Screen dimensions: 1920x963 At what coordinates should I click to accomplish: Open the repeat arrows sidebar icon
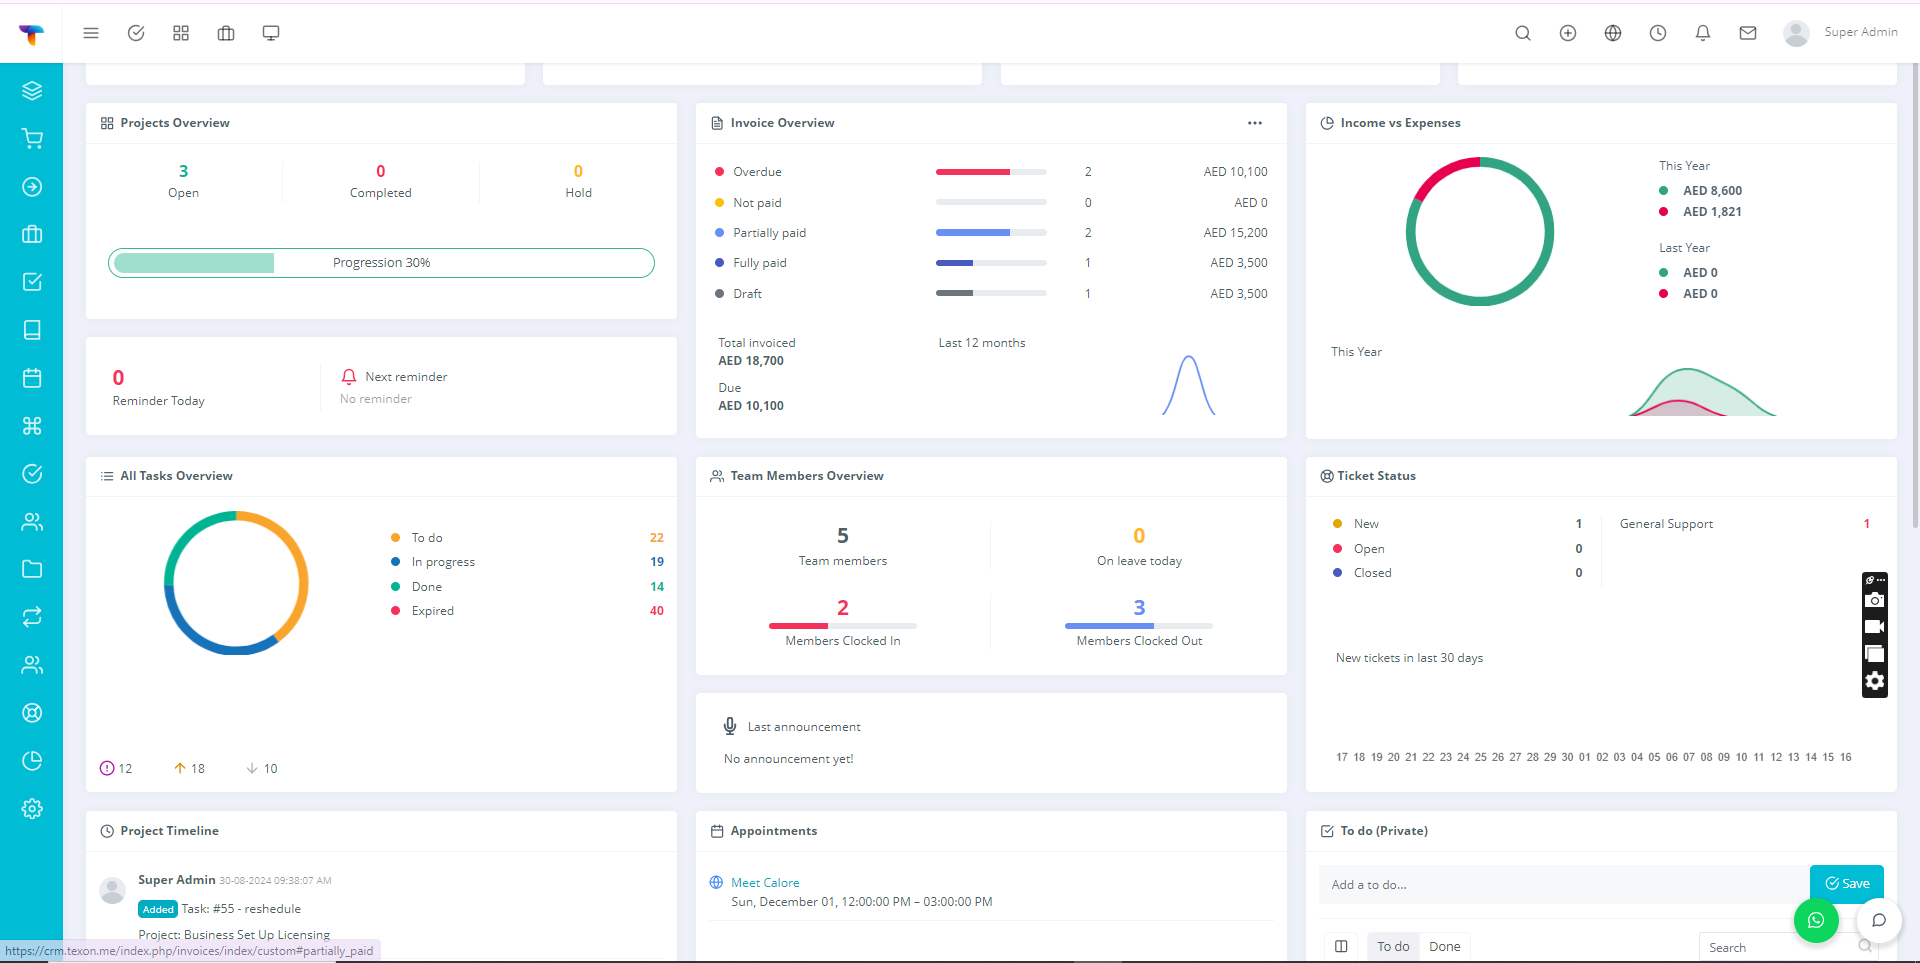(32, 617)
